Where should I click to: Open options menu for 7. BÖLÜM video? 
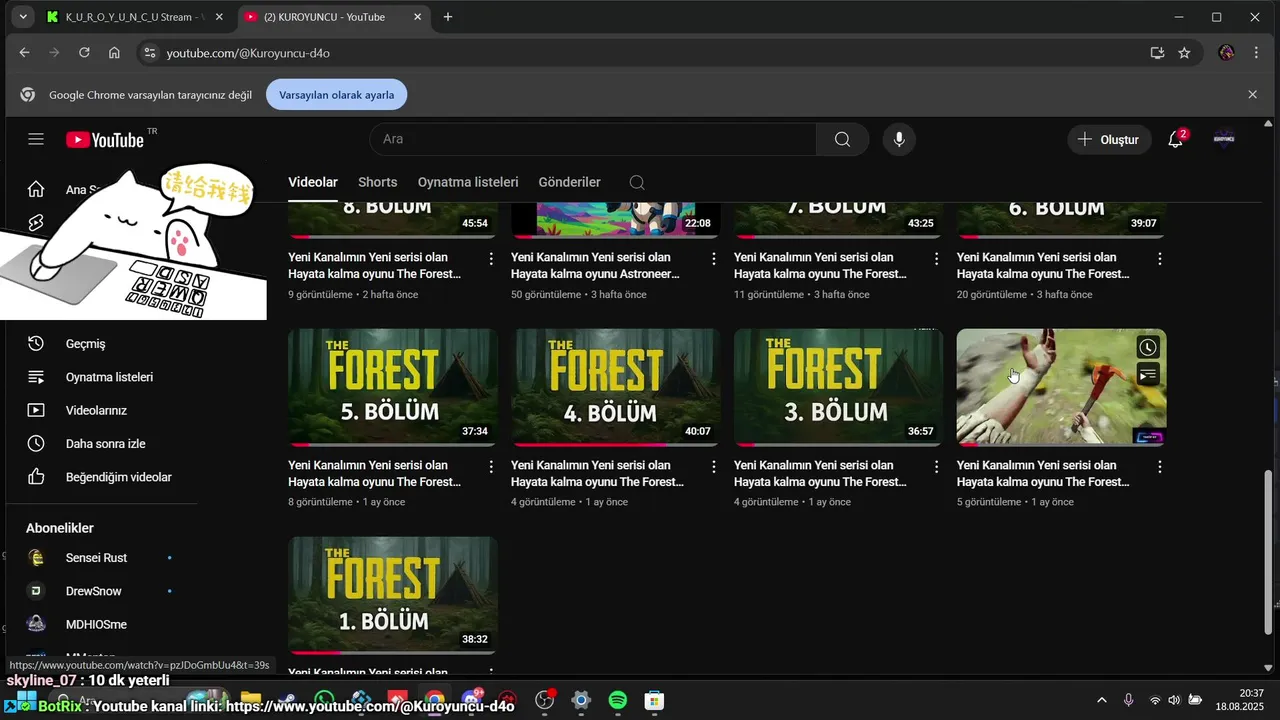pos(937,258)
